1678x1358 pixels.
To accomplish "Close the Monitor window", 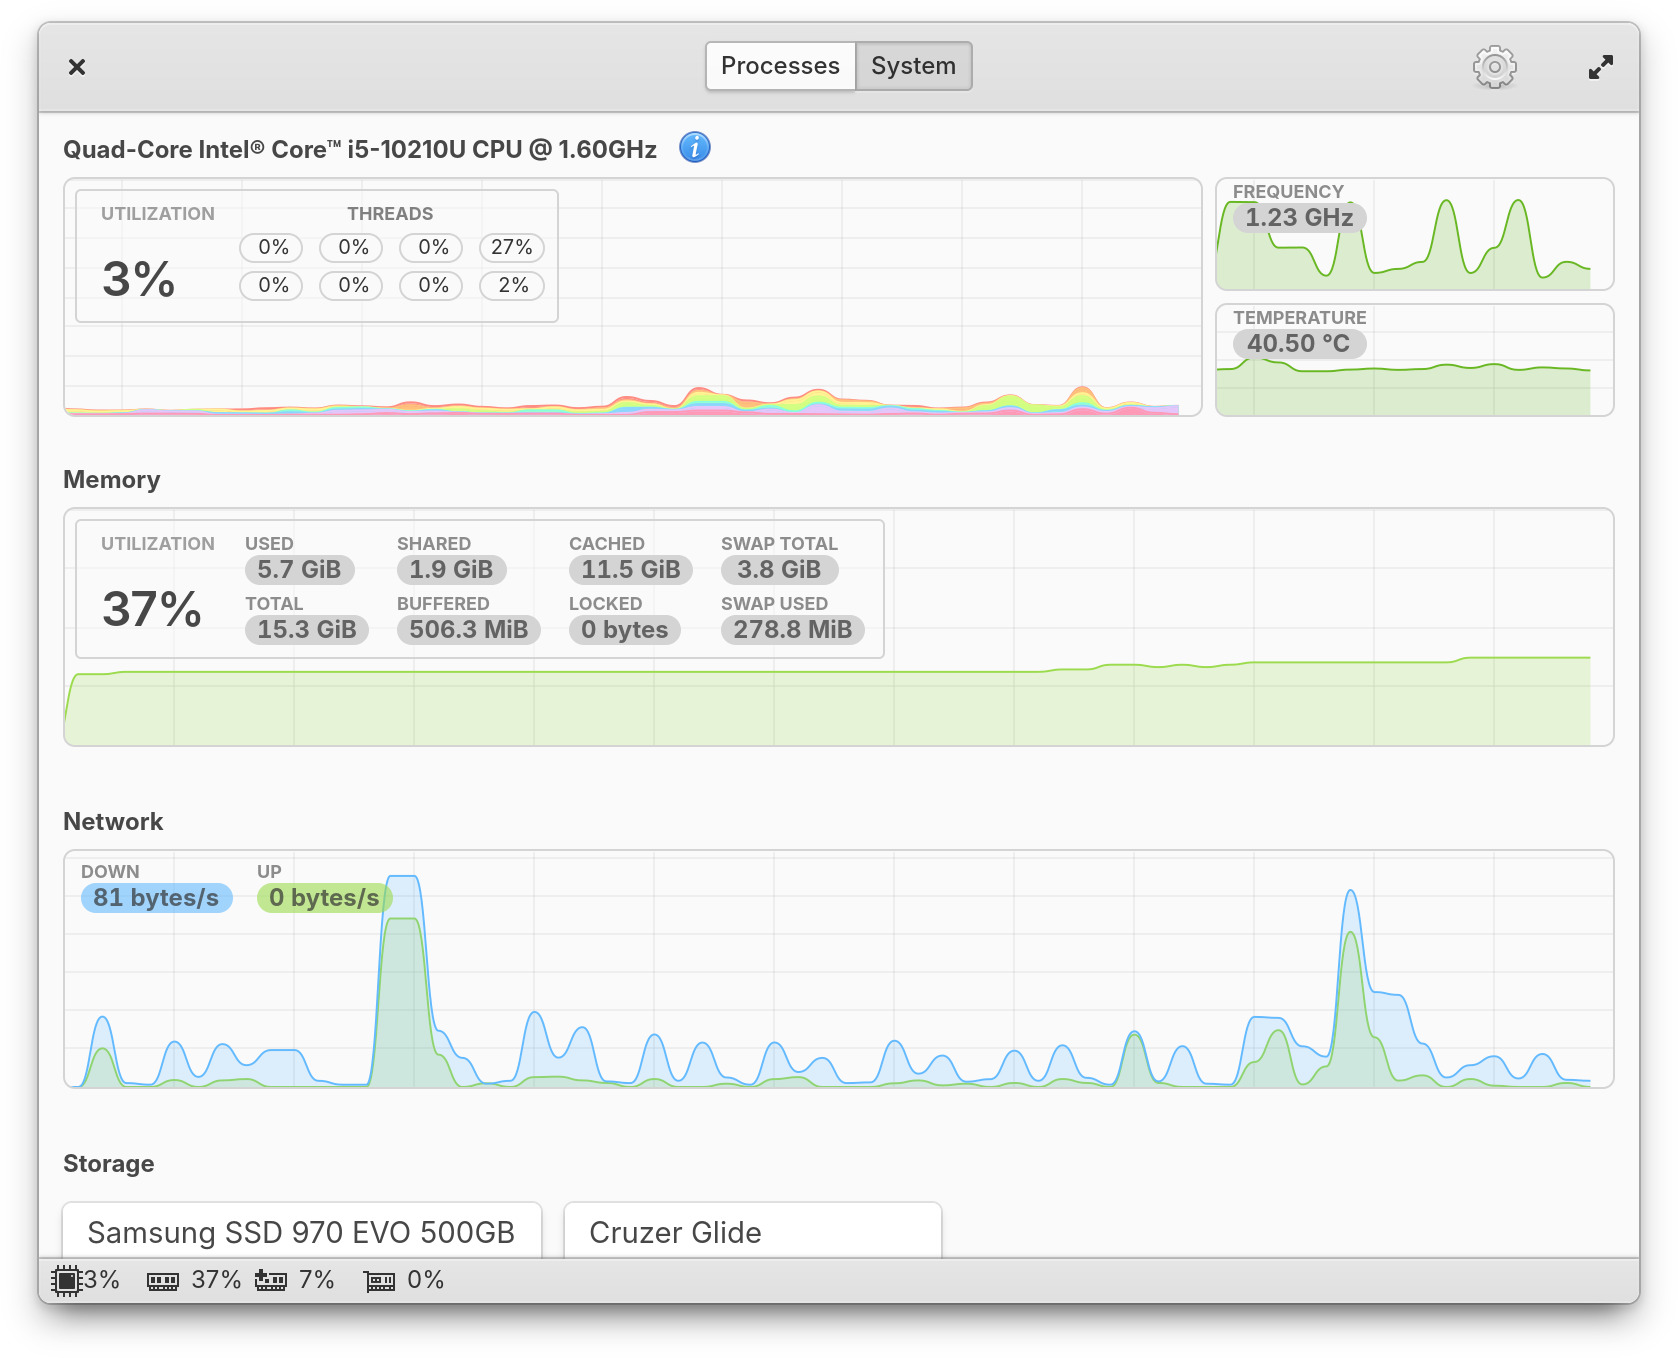I will (77, 67).
